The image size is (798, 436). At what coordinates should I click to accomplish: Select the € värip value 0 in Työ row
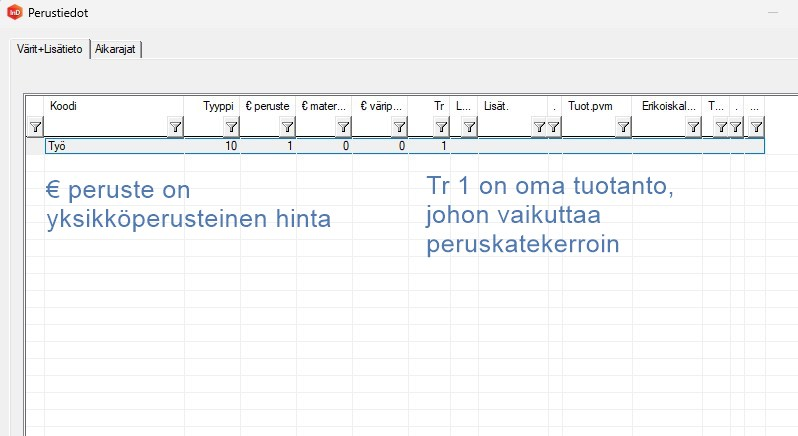click(380, 146)
